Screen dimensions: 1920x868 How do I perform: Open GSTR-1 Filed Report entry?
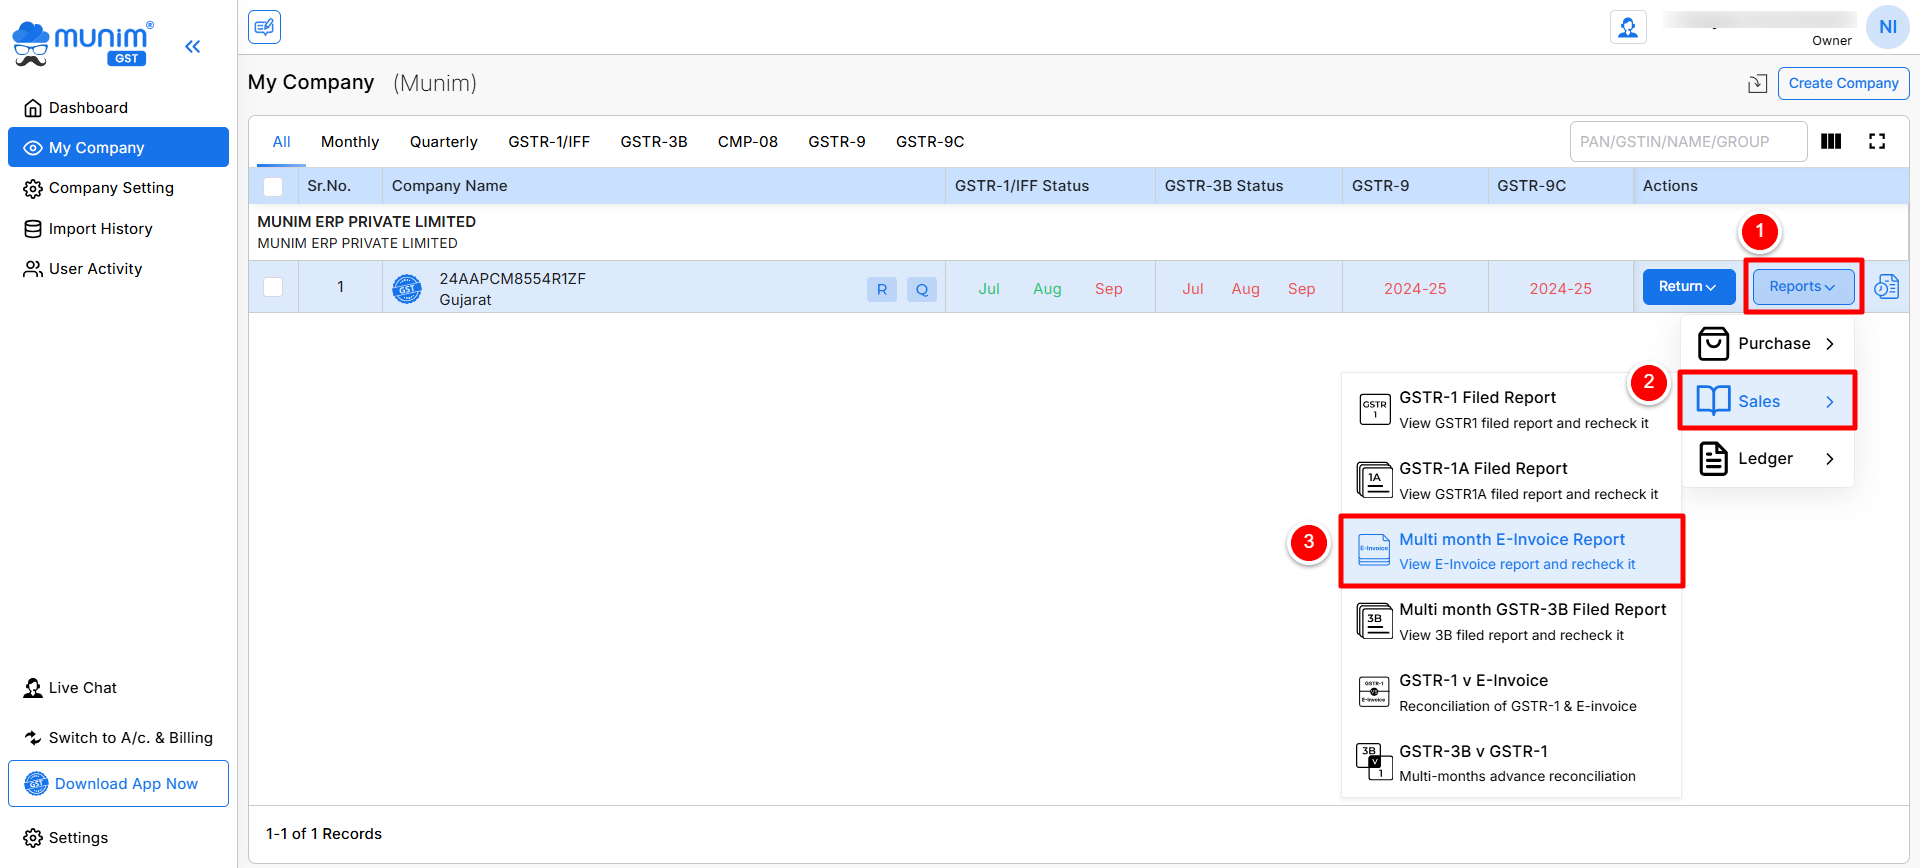tap(1511, 409)
